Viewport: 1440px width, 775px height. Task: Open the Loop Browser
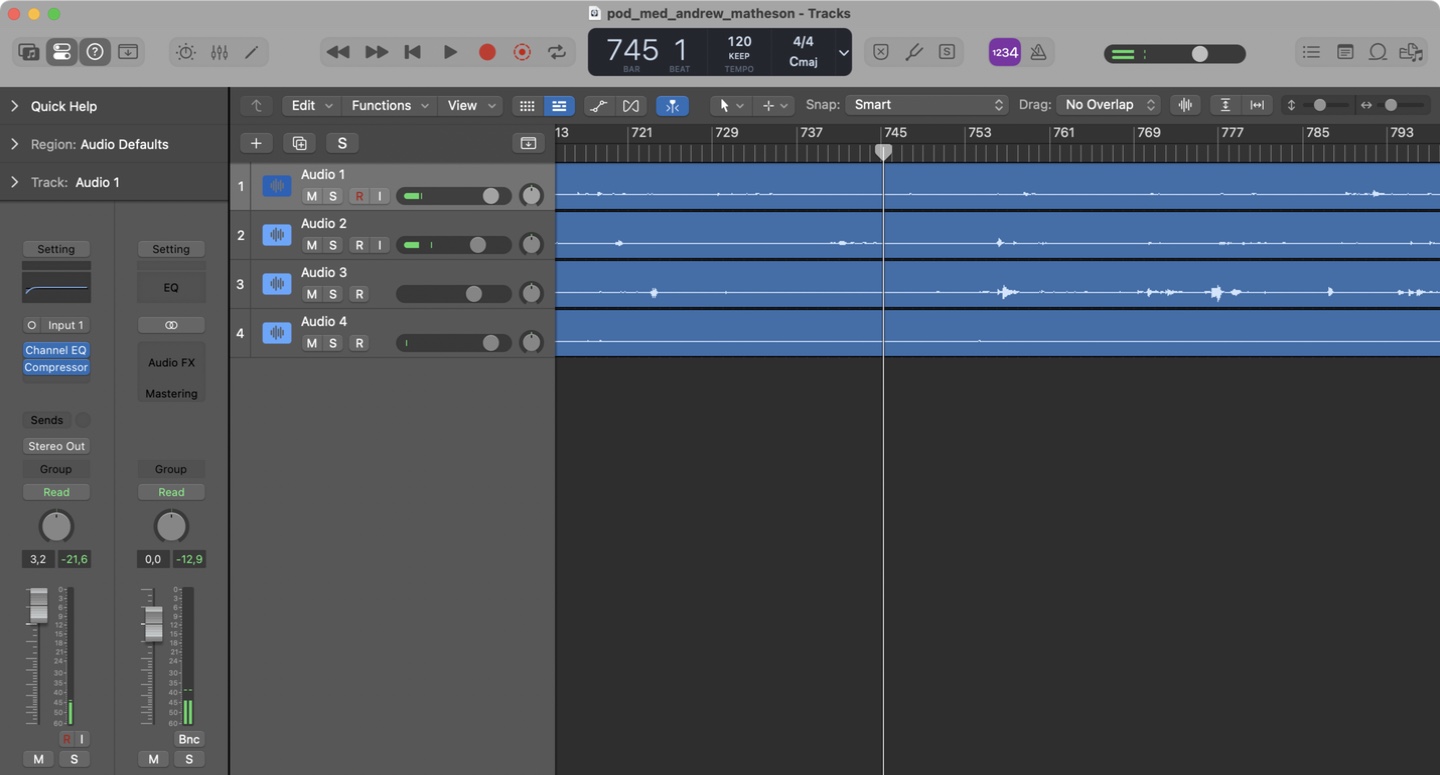1378,52
